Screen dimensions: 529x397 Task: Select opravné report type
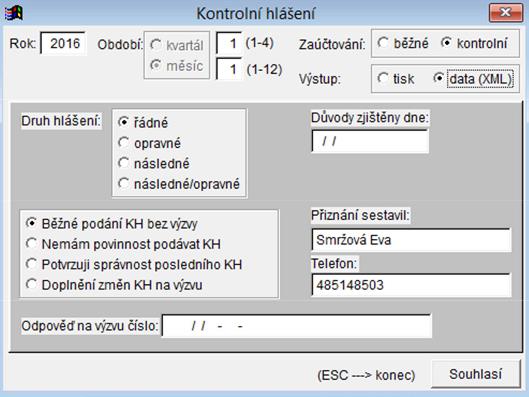click(149, 143)
